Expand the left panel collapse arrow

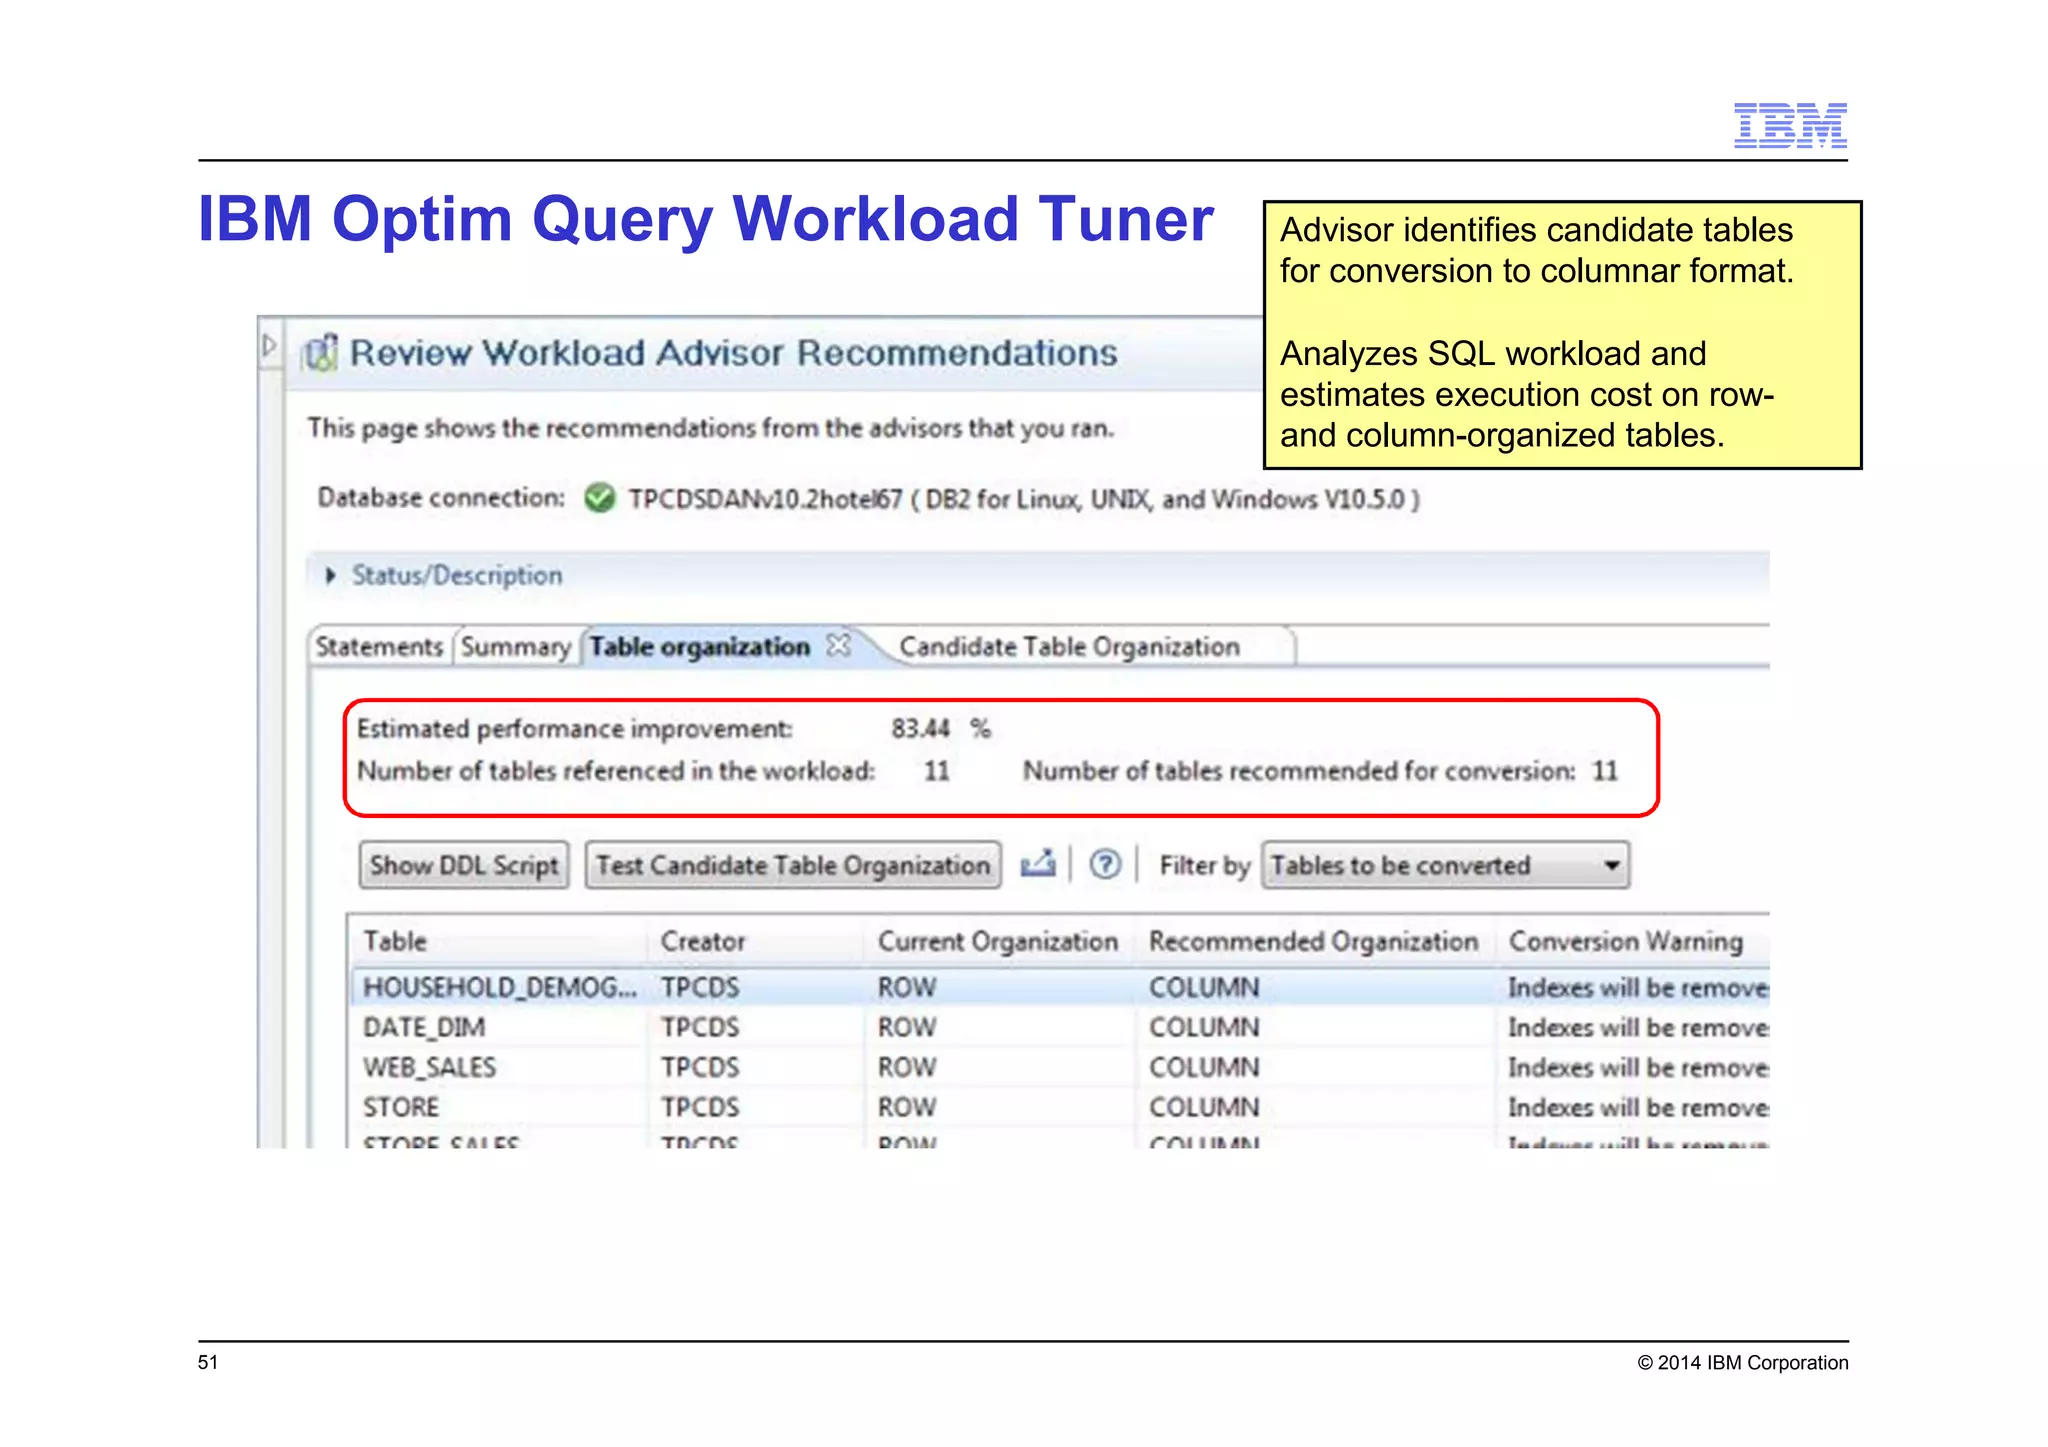[x=269, y=346]
